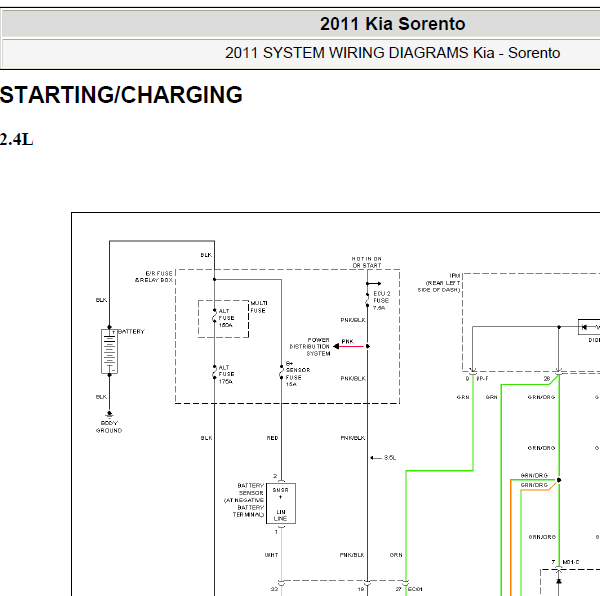Click the junction dot on orange GRN/ORG wire
This screenshot has height=596, width=600.
click(559, 480)
